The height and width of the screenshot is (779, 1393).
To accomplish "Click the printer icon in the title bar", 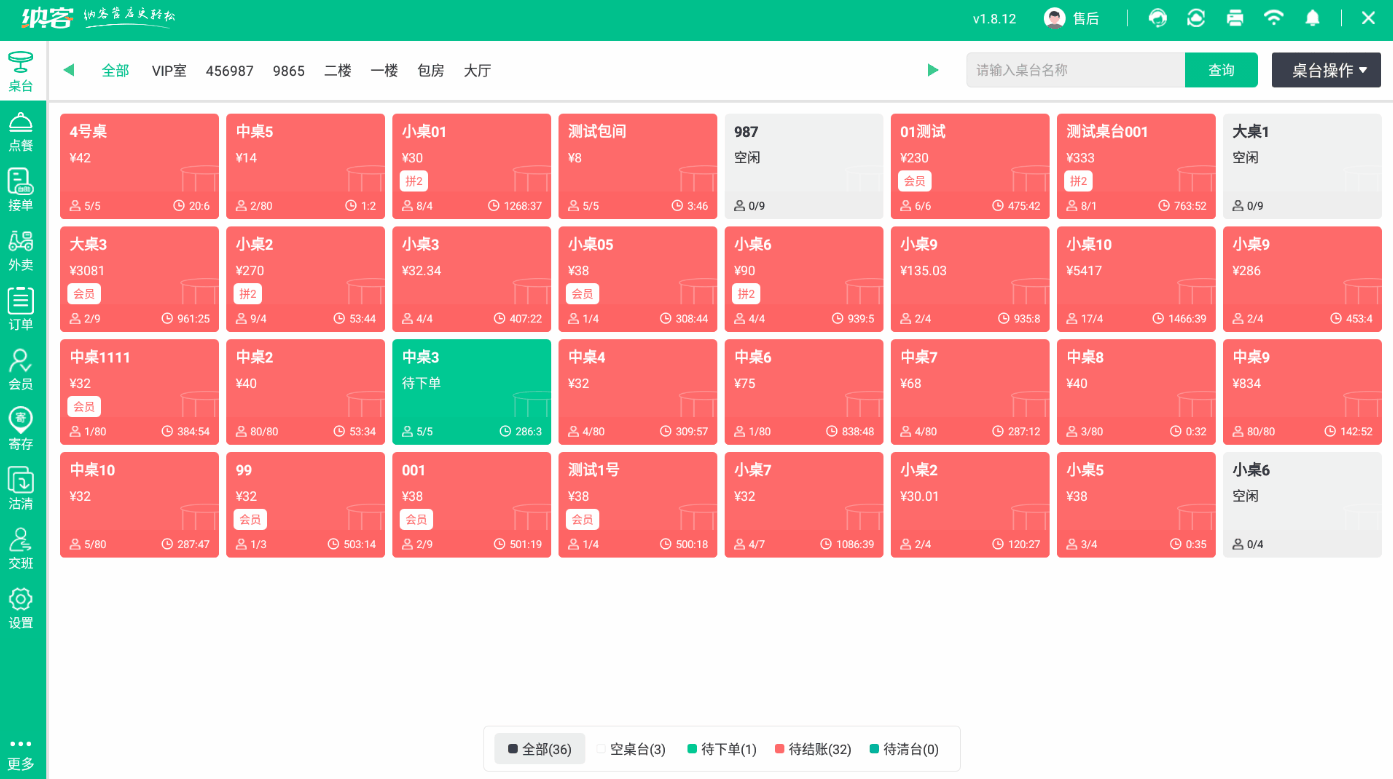I will (x=1234, y=17).
